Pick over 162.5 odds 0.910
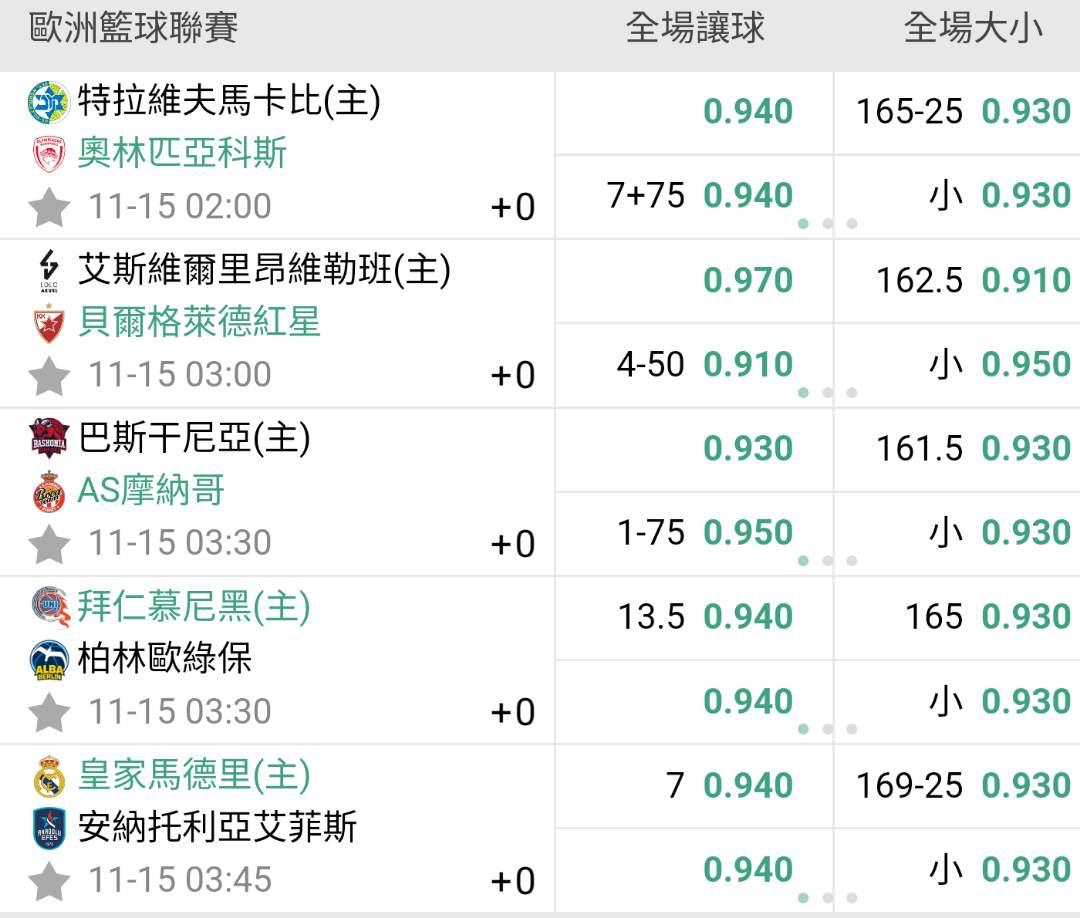The image size is (1080, 918). [972, 280]
